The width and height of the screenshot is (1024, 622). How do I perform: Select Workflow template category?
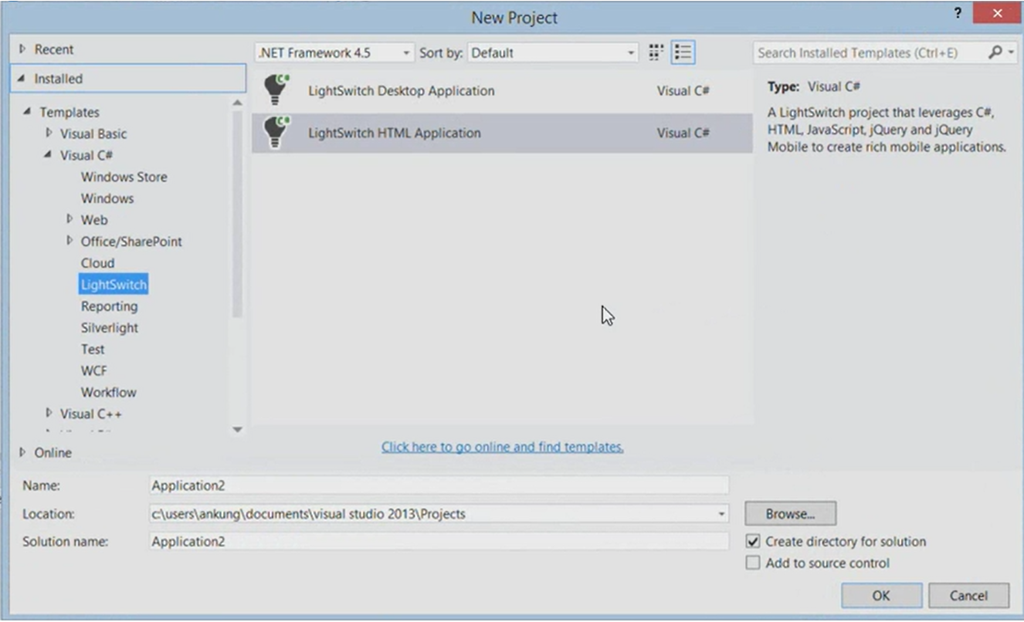[108, 392]
